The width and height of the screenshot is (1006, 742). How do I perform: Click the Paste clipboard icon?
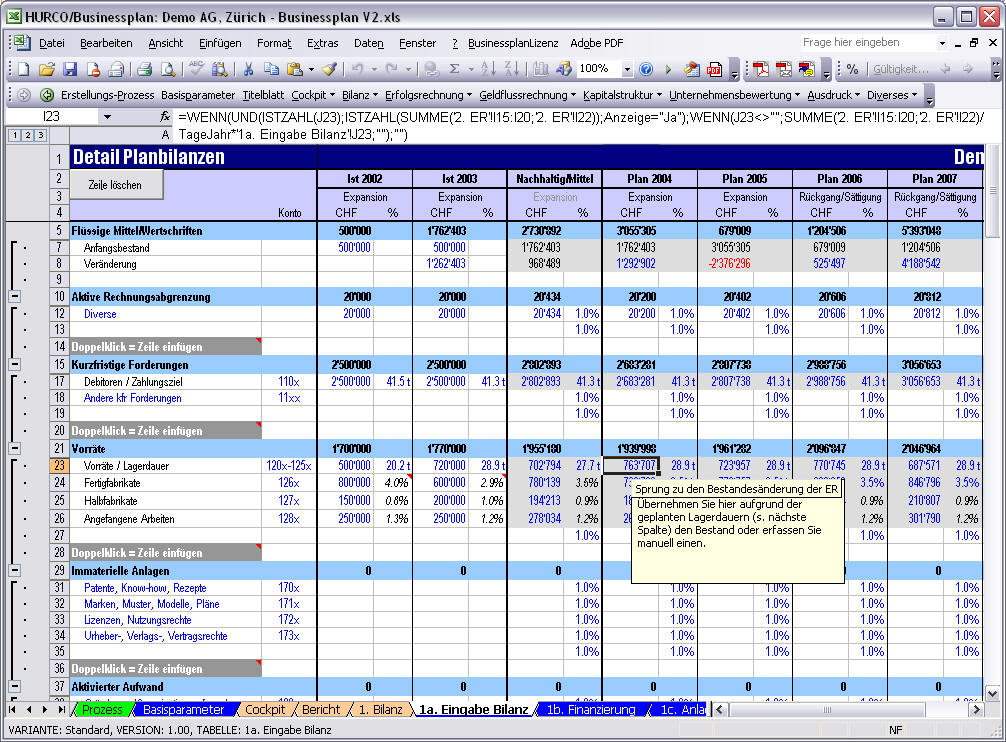click(294, 69)
